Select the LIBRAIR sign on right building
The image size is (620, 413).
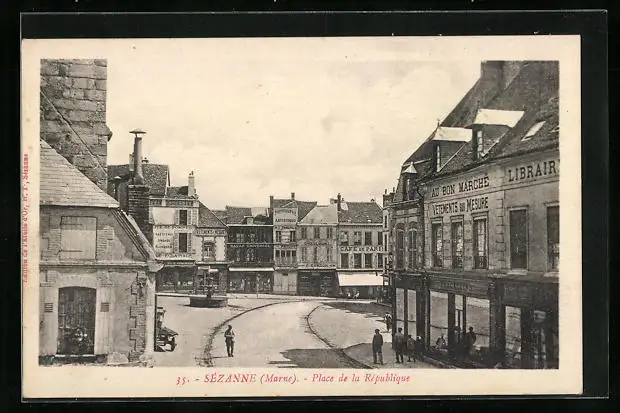point(531,171)
